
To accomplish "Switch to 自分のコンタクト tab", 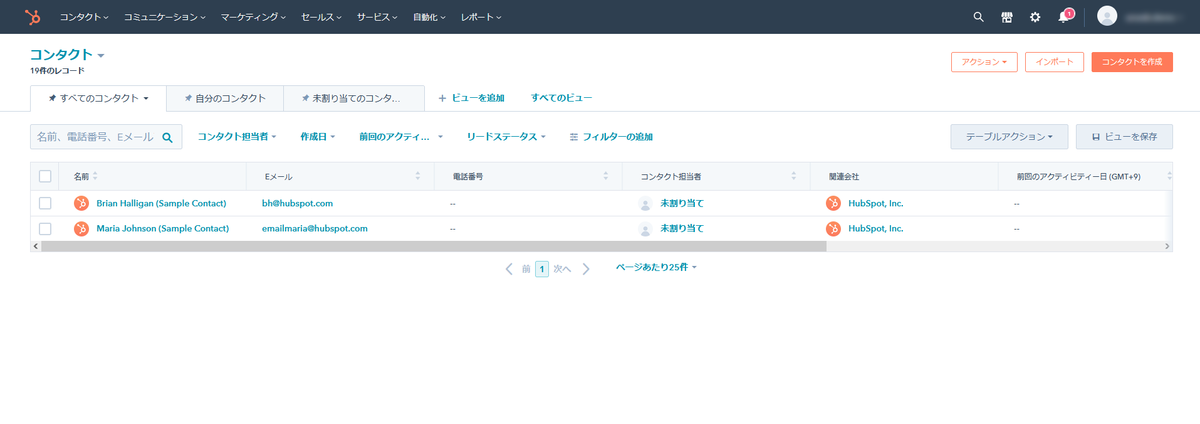I will (225, 98).
